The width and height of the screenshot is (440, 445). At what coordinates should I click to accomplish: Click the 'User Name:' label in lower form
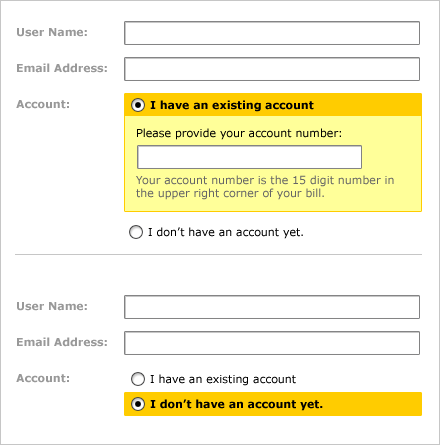pos(52,306)
